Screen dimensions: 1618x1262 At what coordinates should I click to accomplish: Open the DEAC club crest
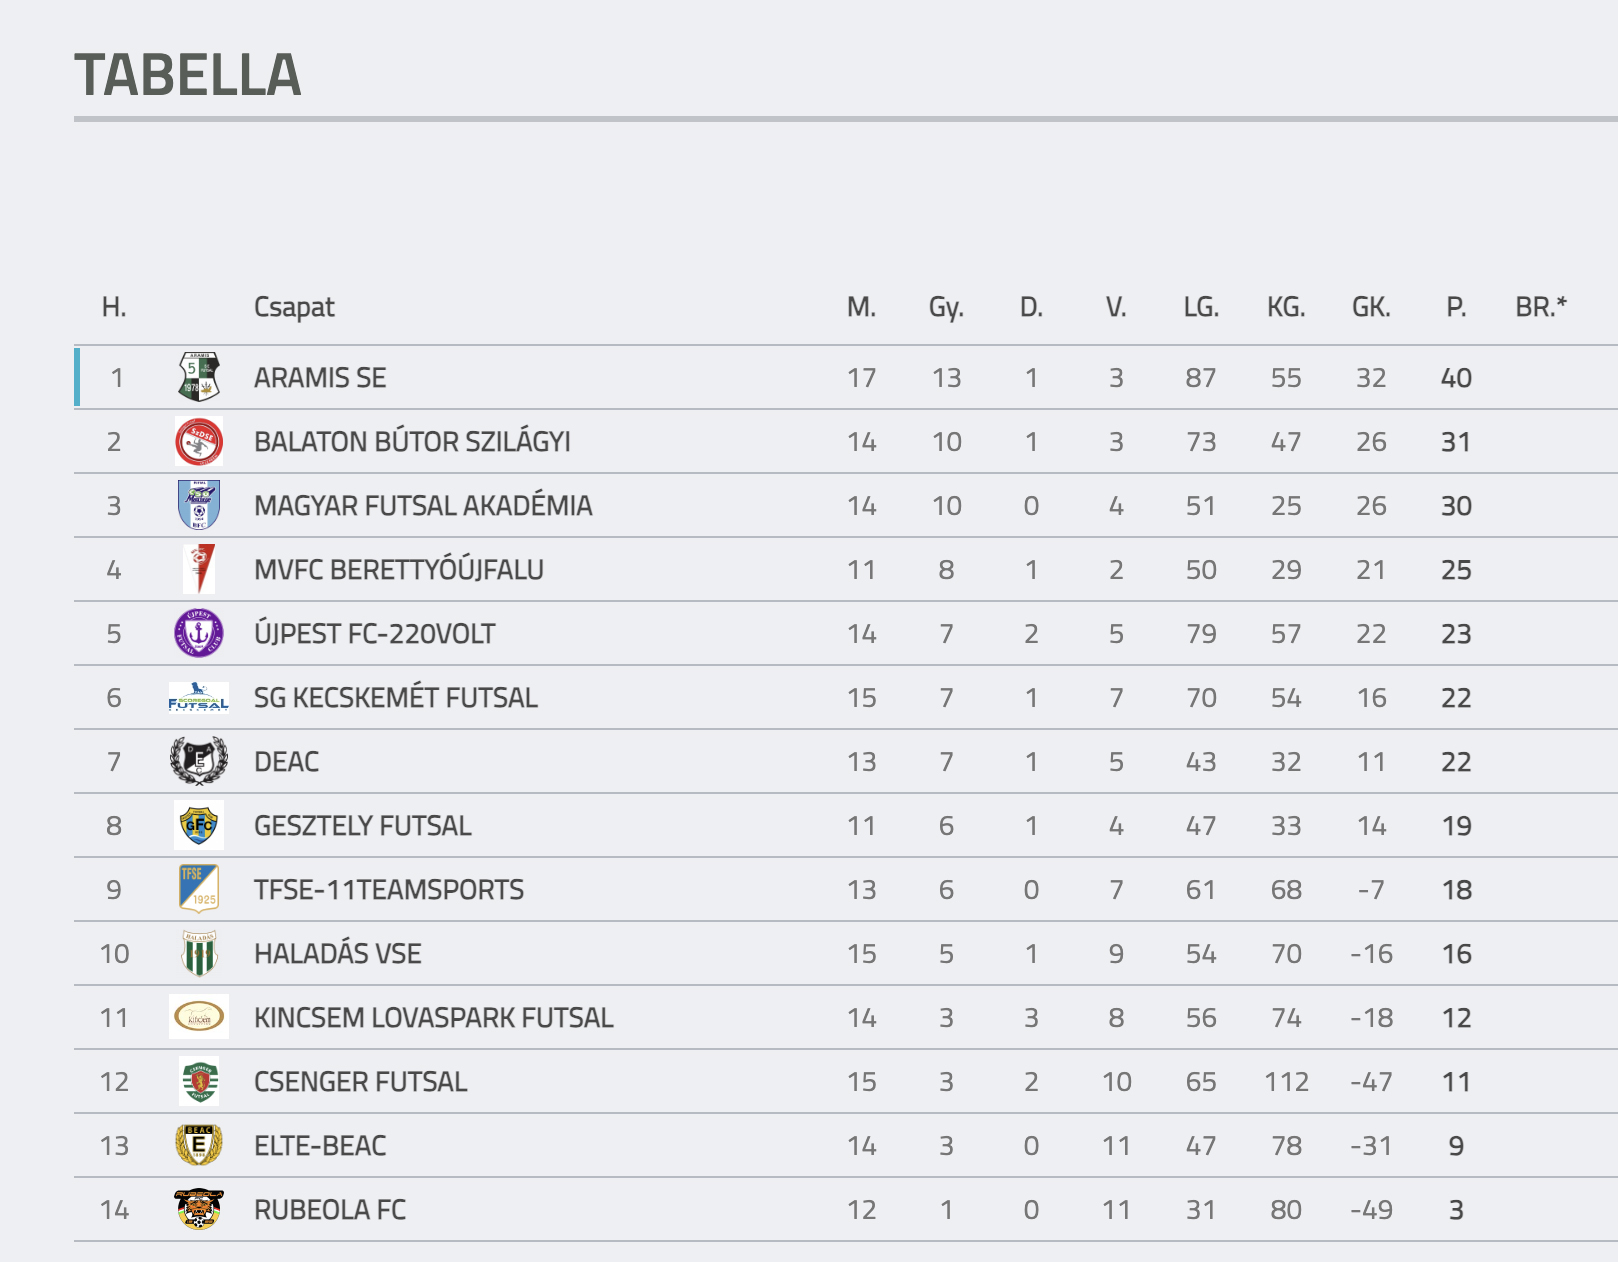198,761
